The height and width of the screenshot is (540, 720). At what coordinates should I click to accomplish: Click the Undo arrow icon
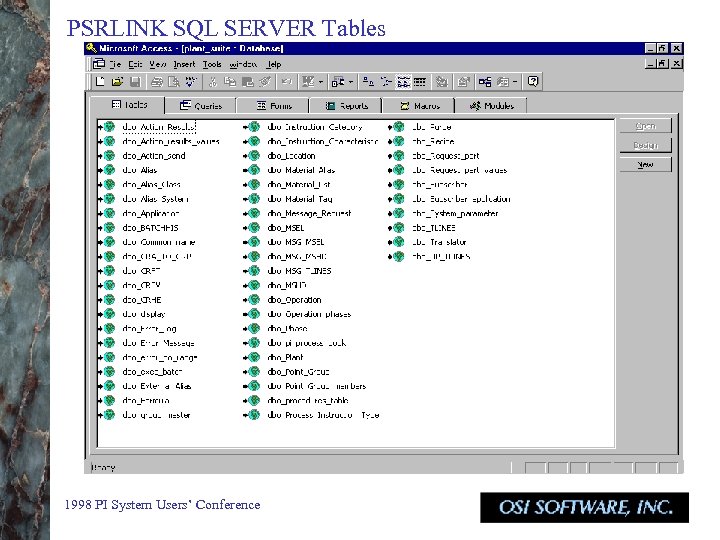pyautogui.click(x=287, y=82)
